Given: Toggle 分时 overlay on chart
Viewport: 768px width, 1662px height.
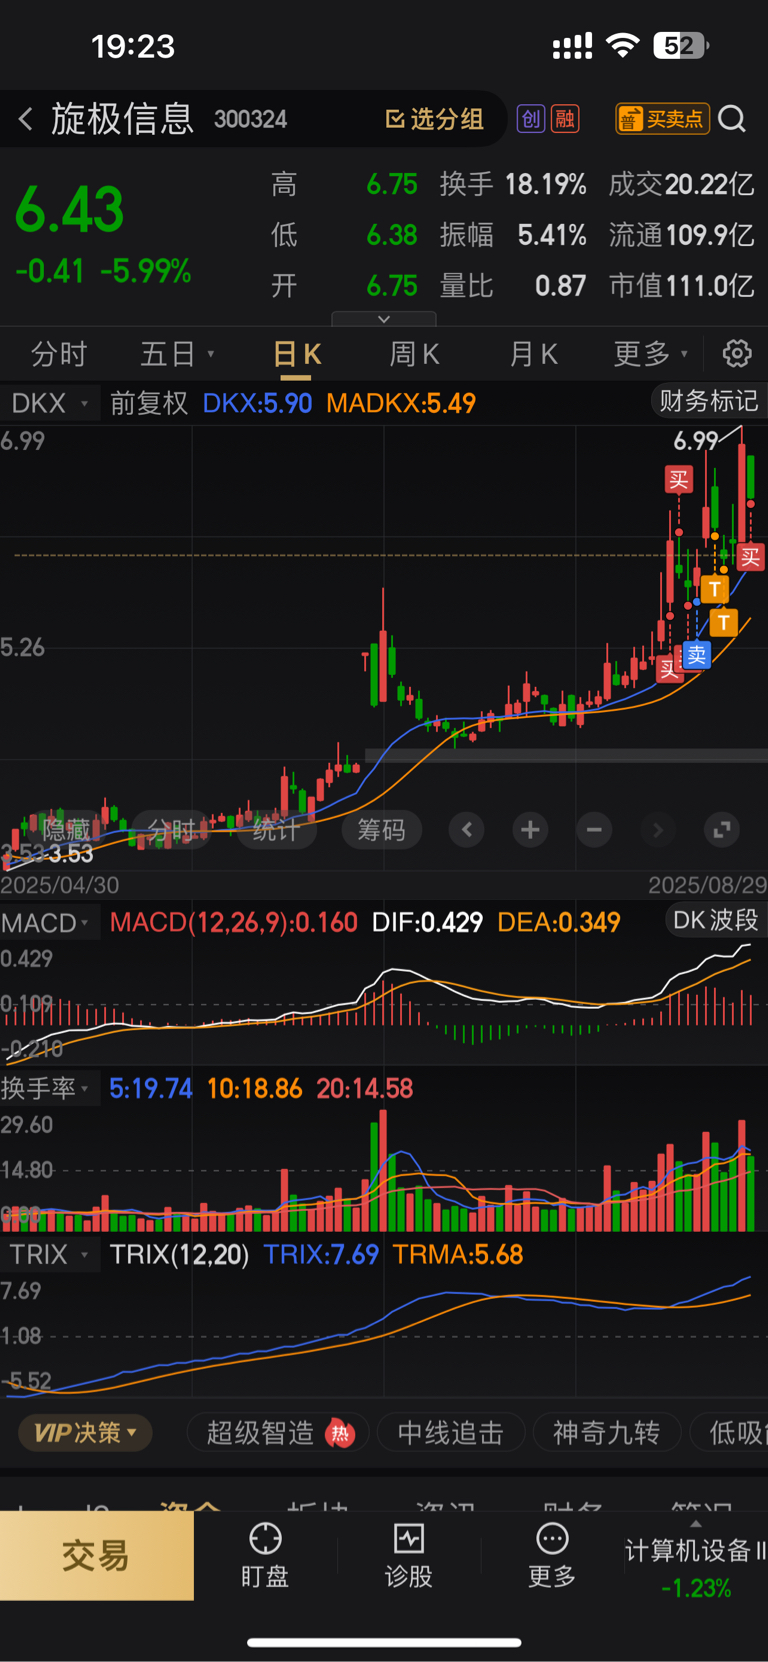Looking at the screenshot, I should click(x=172, y=829).
